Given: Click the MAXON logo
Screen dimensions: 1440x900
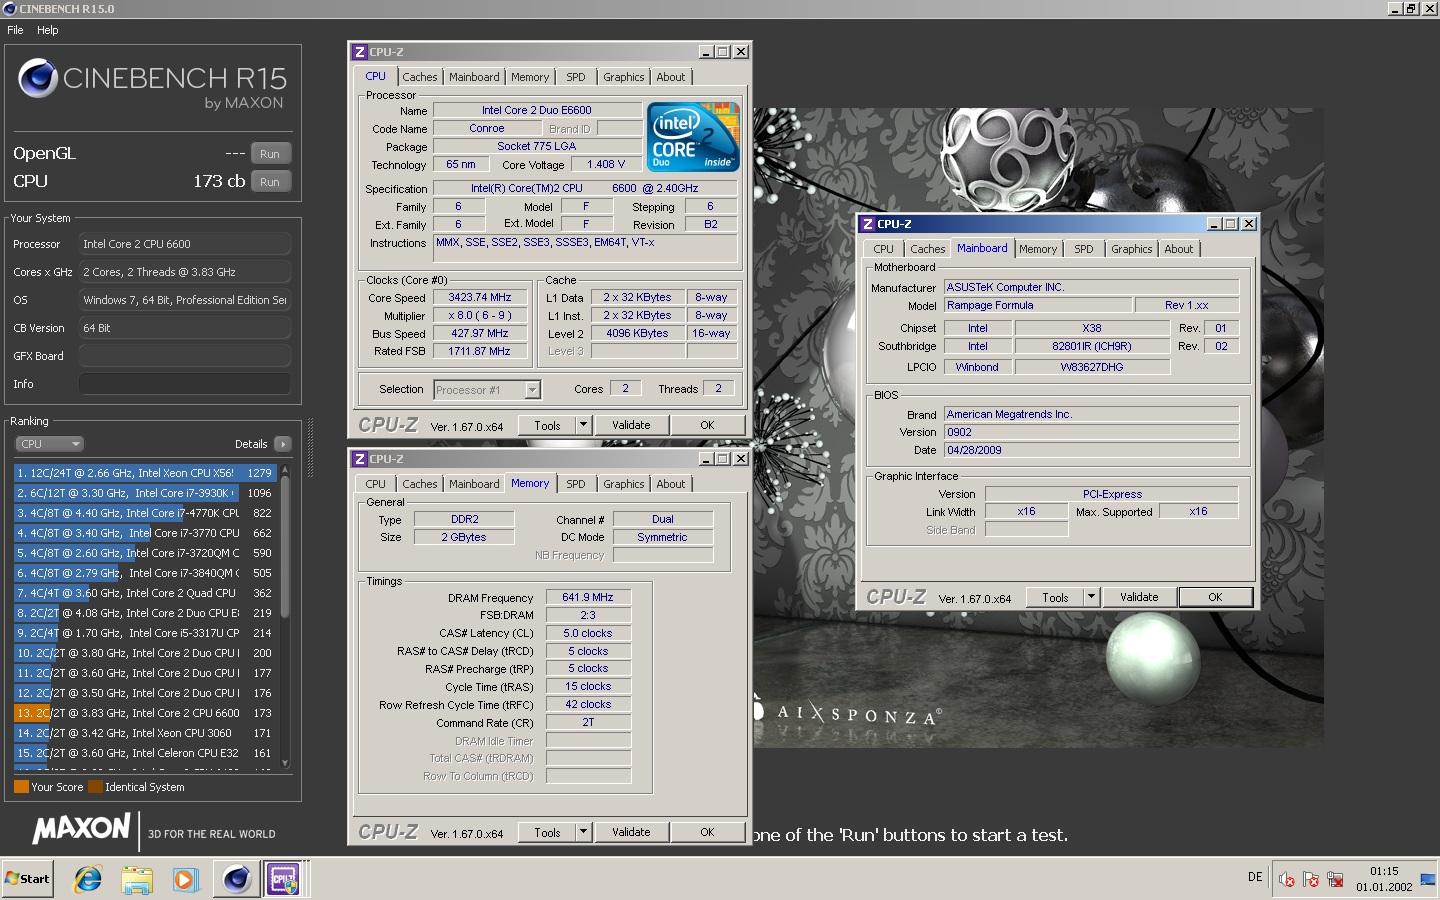Looking at the screenshot, I should pyautogui.click(x=82, y=829).
